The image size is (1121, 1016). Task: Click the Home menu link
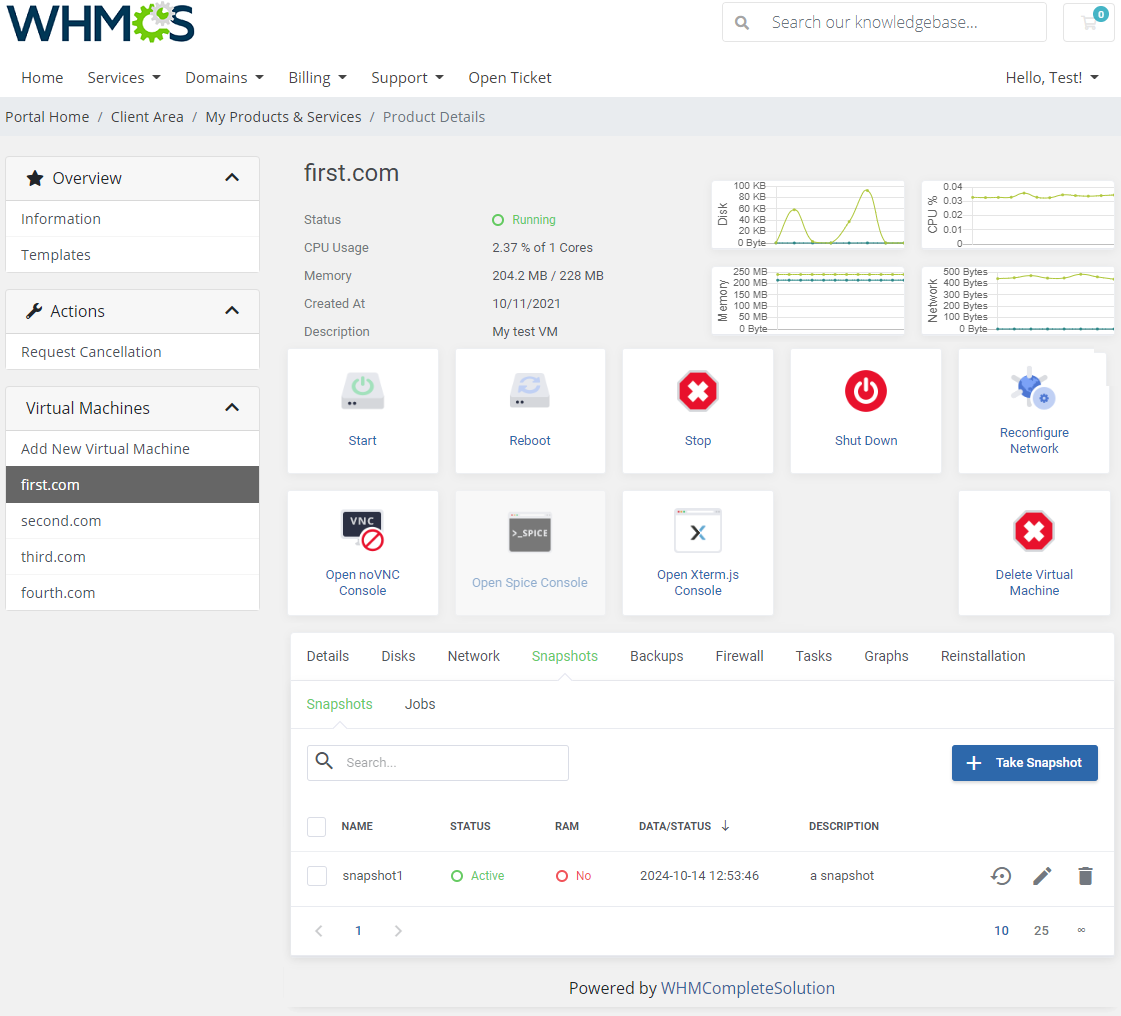tap(42, 77)
